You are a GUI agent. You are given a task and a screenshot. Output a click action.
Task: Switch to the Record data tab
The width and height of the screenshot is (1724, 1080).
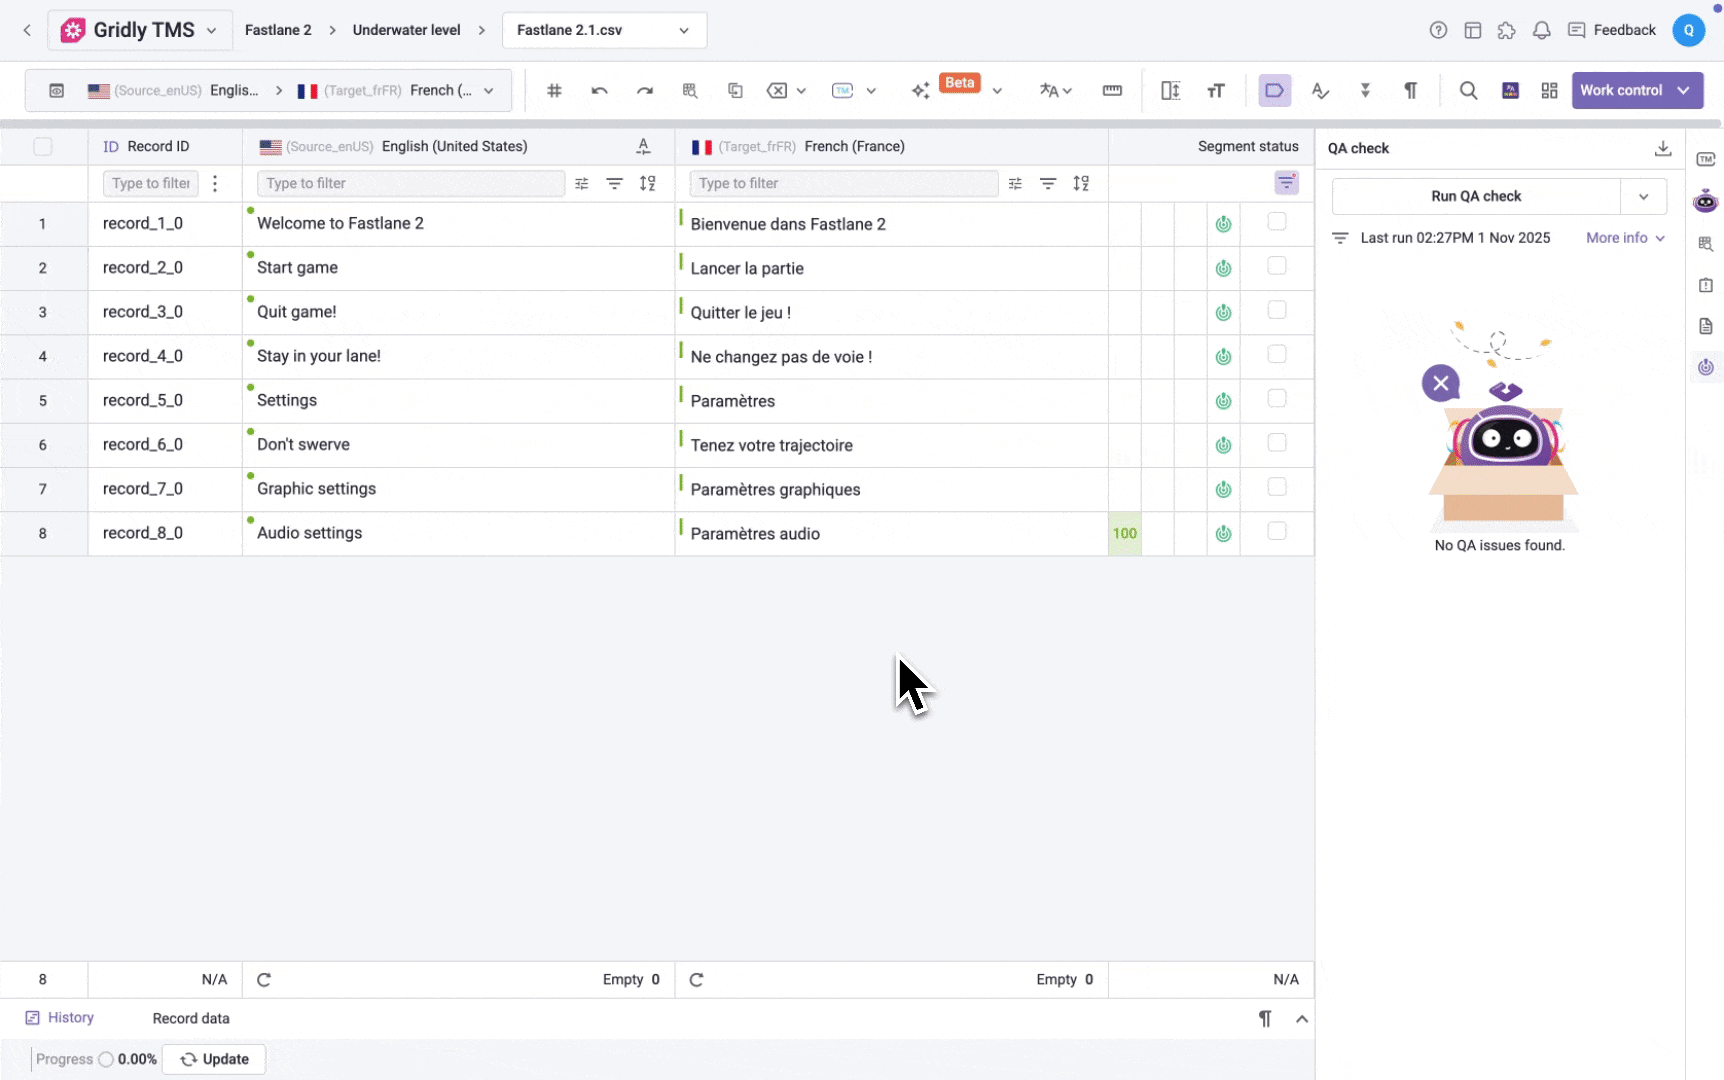point(191,1018)
